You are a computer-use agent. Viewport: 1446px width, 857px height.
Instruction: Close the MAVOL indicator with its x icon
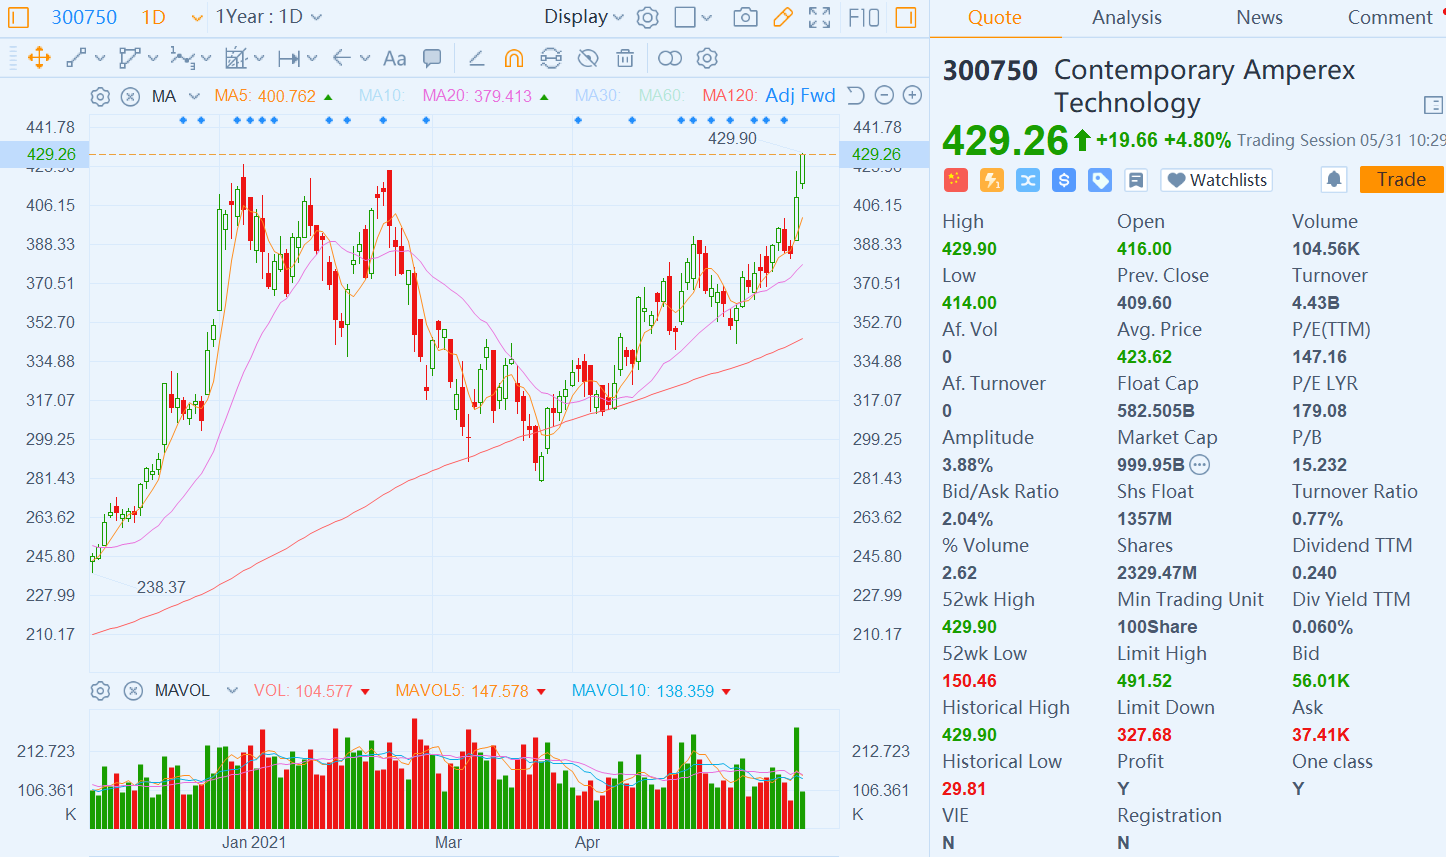pyautogui.click(x=133, y=690)
